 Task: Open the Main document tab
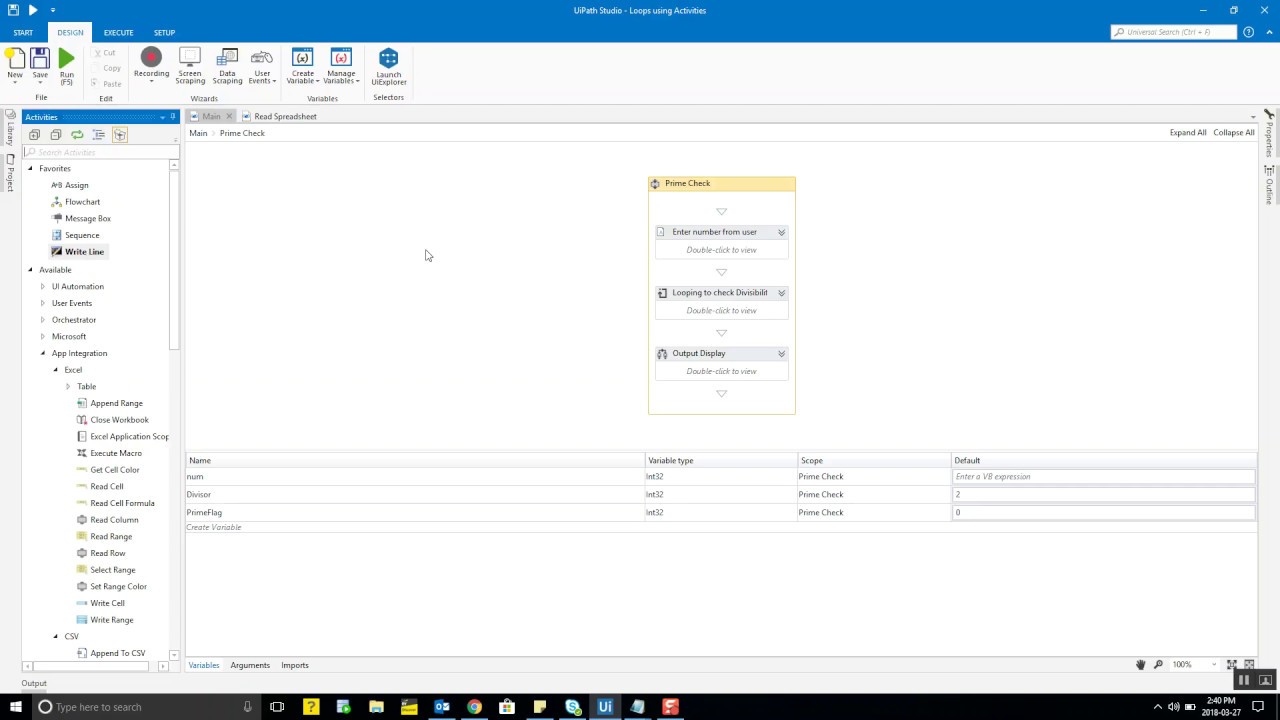pos(211,116)
